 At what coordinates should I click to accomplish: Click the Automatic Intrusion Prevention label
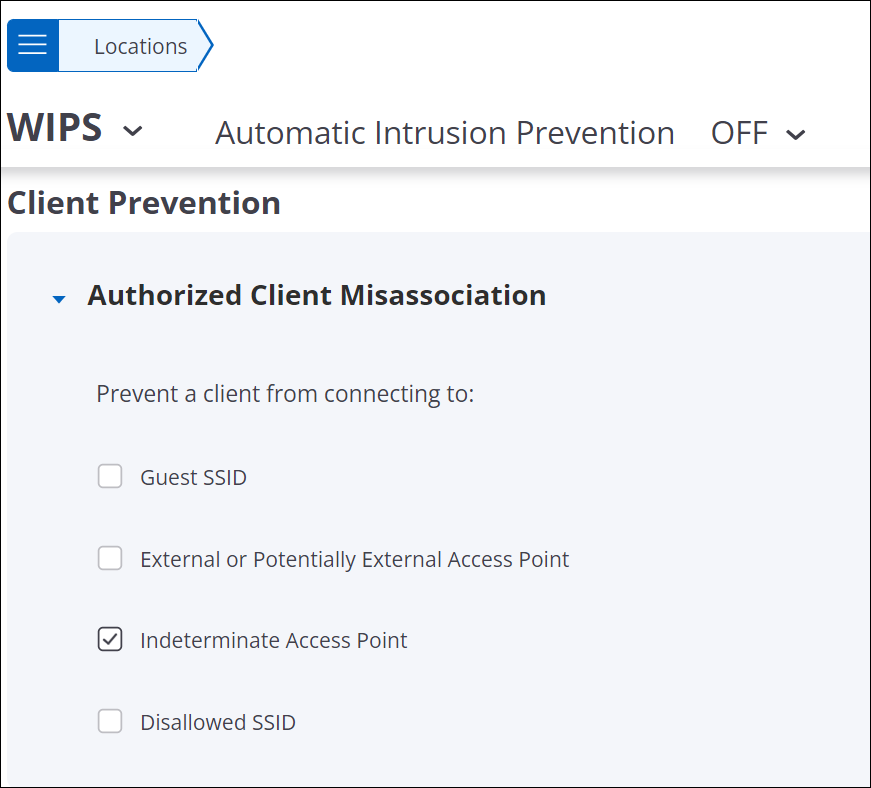(x=445, y=133)
